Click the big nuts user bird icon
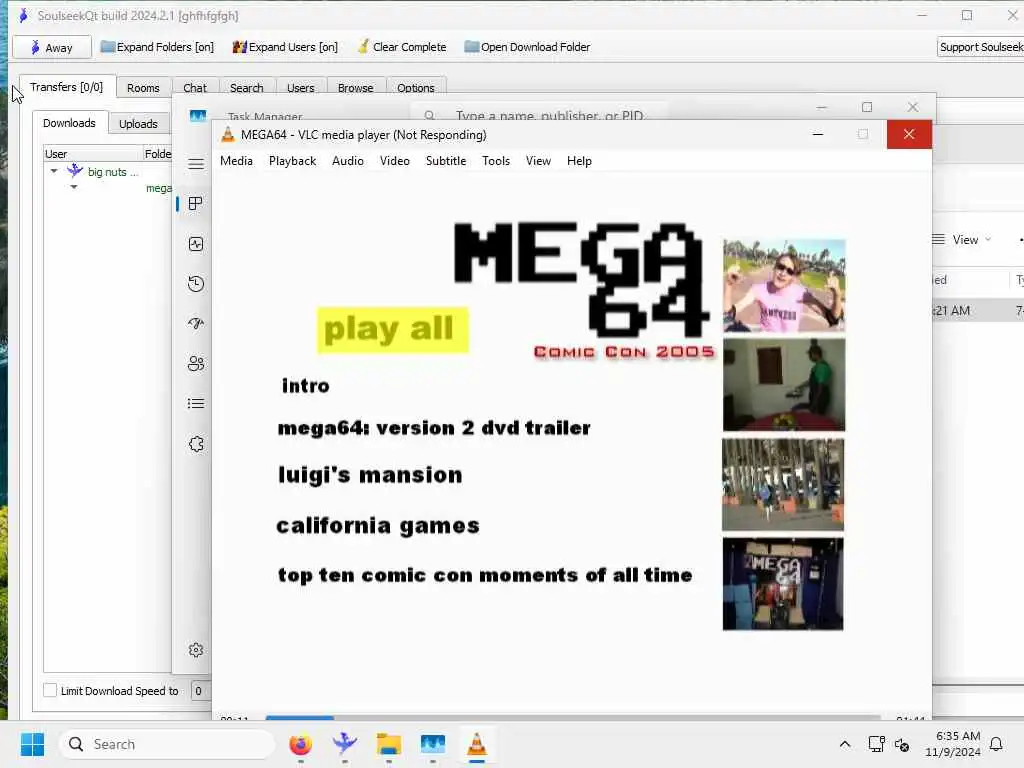The height and width of the screenshot is (768, 1024). (74, 171)
